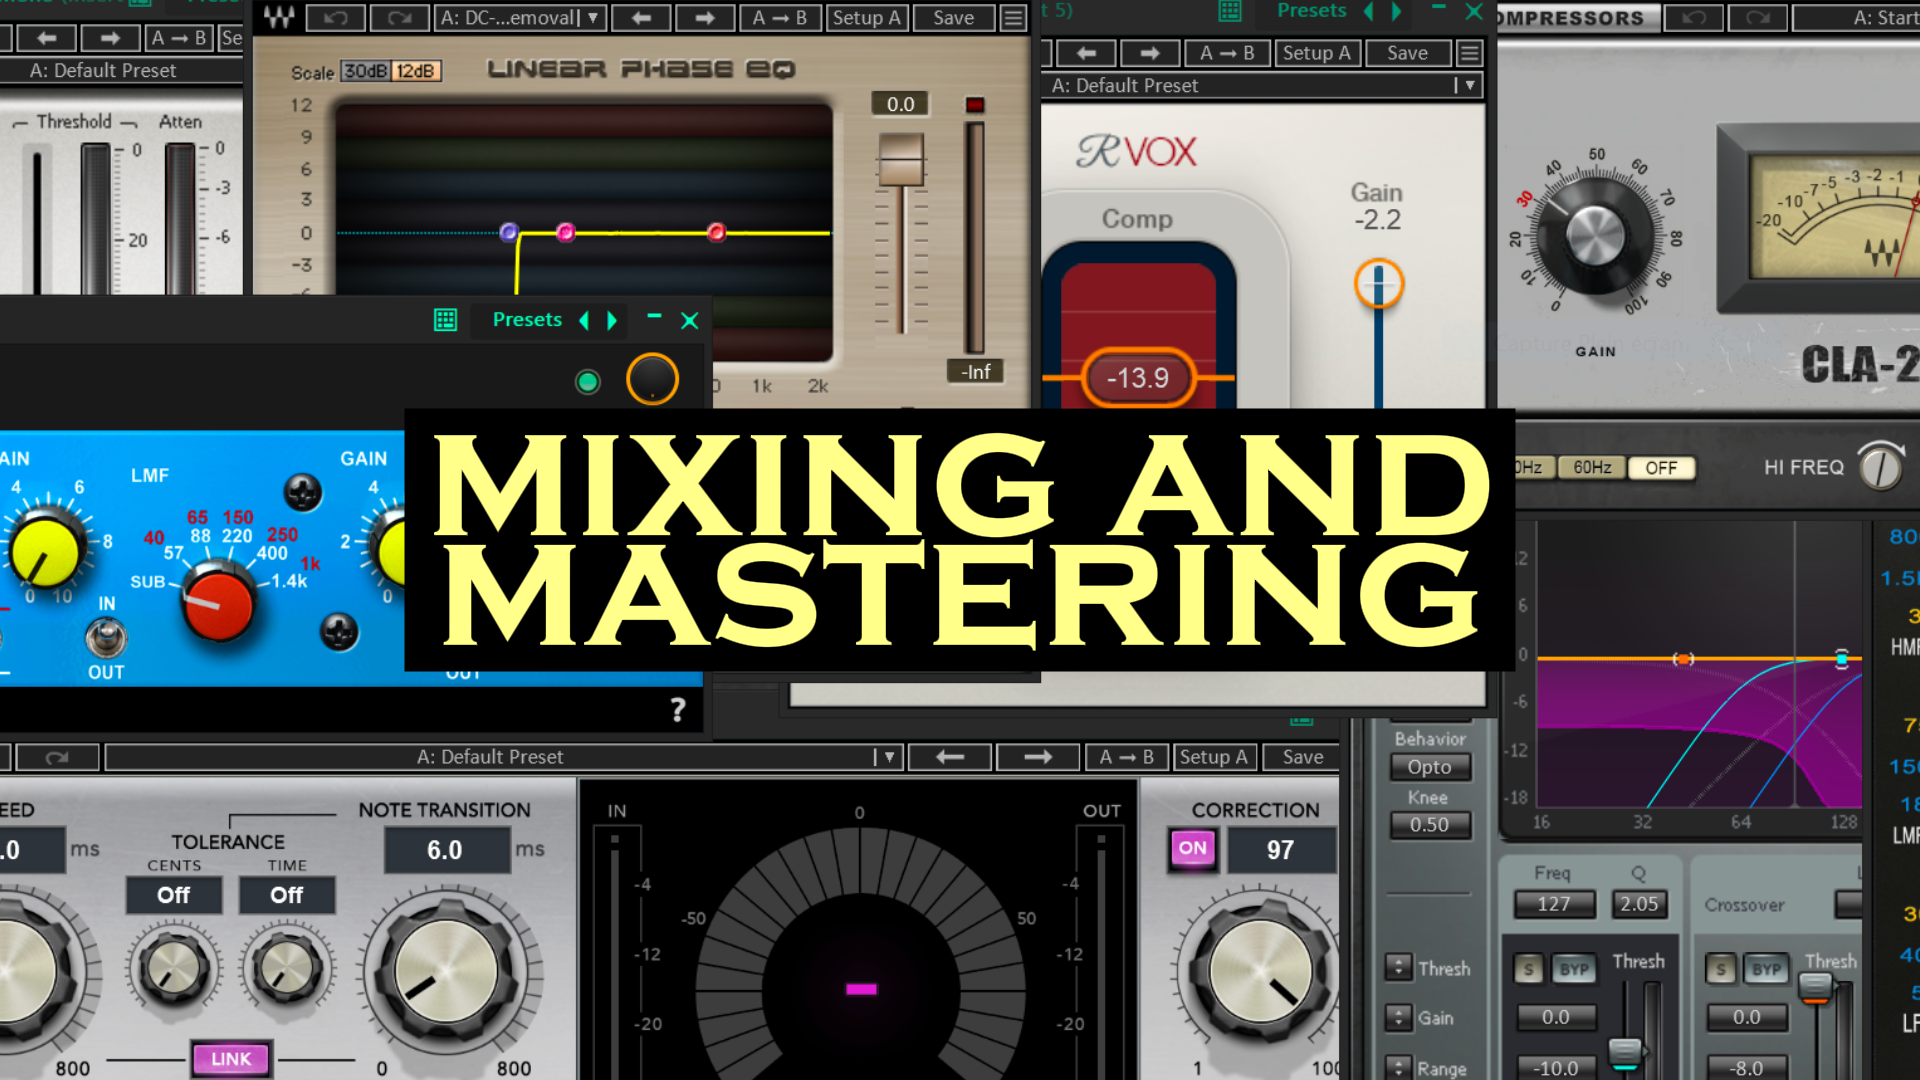Redo in the CLA compressor toolbar
Screen dimensions: 1920x1080
point(1758,18)
